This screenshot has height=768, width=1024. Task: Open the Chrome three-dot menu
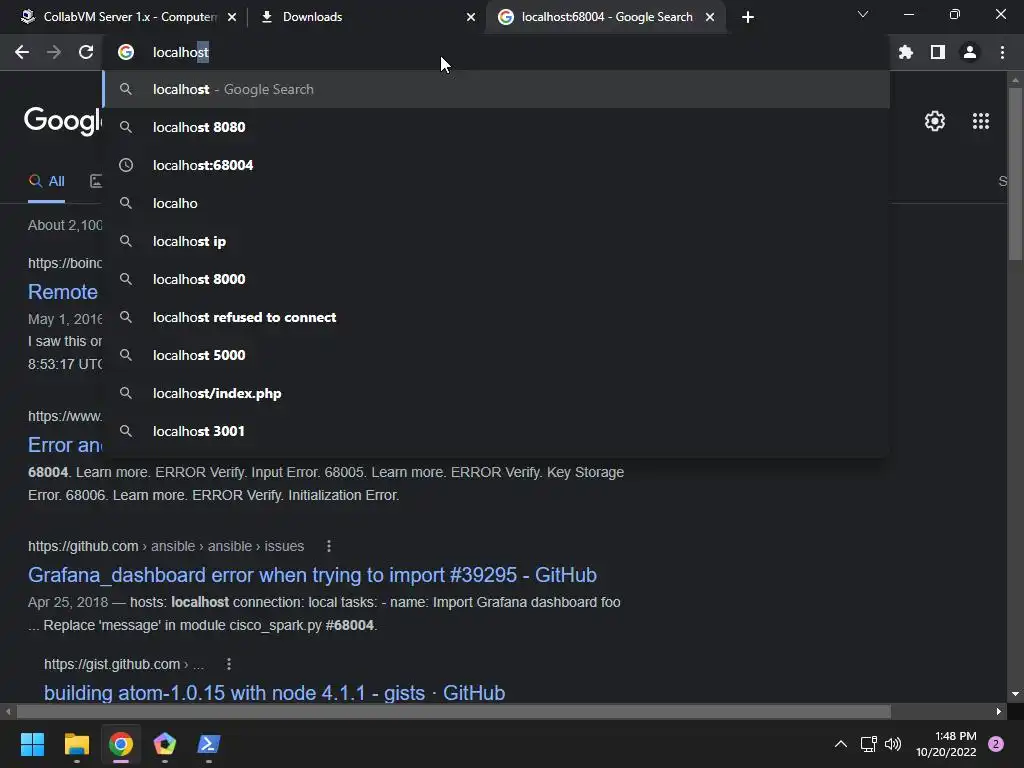(1002, 52)
